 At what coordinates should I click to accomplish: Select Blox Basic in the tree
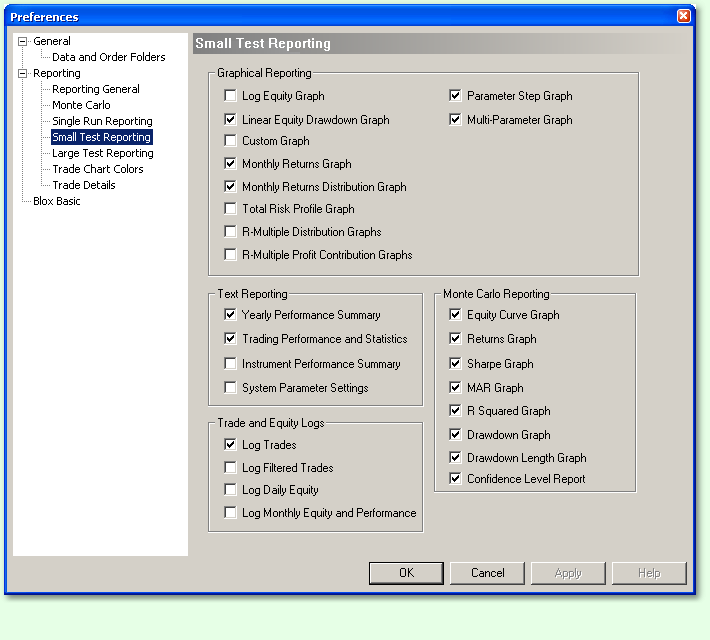[57, 201]
